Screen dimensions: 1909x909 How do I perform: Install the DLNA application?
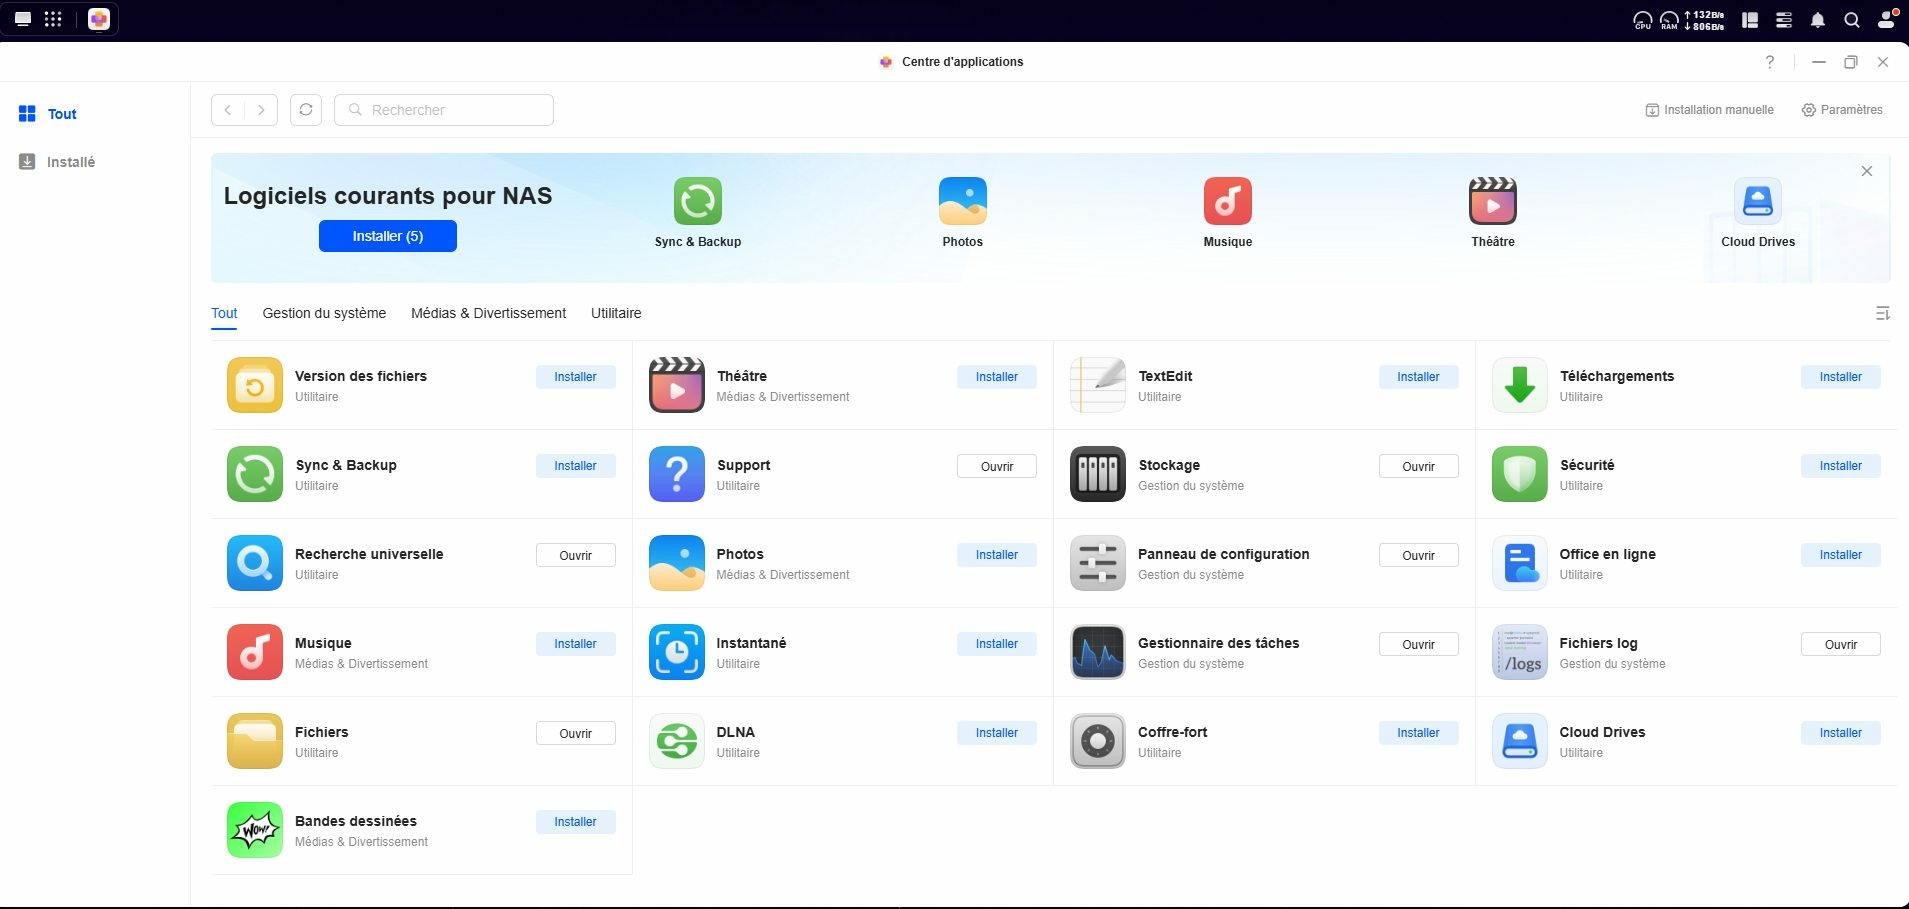click(x=996, y=733)
